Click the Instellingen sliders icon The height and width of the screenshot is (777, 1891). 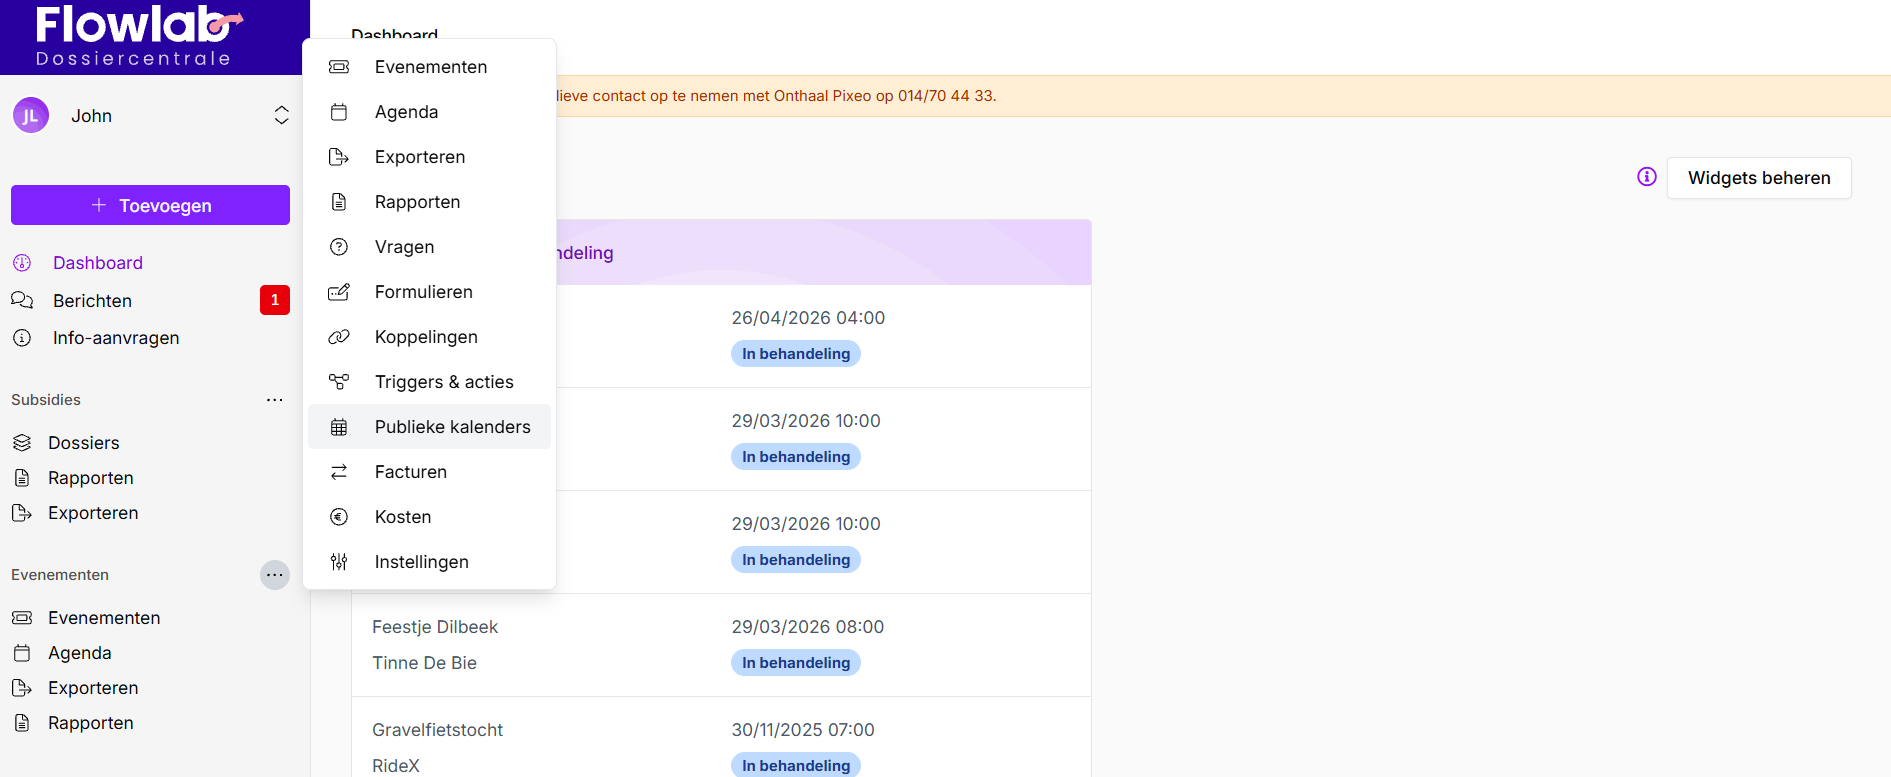(339, 562)
